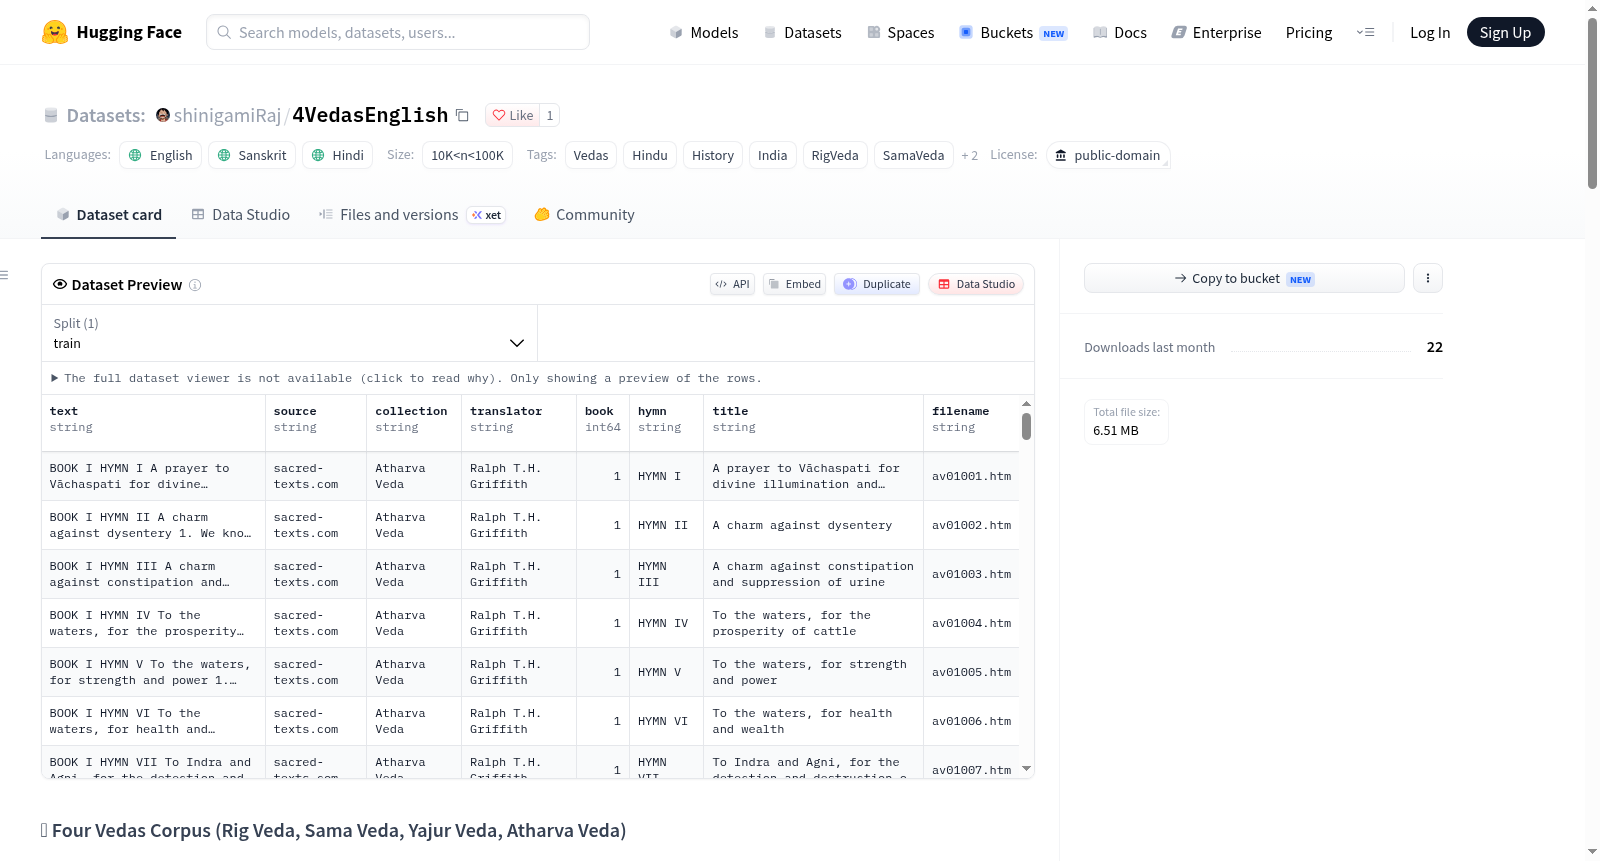1600x861 pixels.
Task: Go to Spaces
Action: tap(900, 32)
